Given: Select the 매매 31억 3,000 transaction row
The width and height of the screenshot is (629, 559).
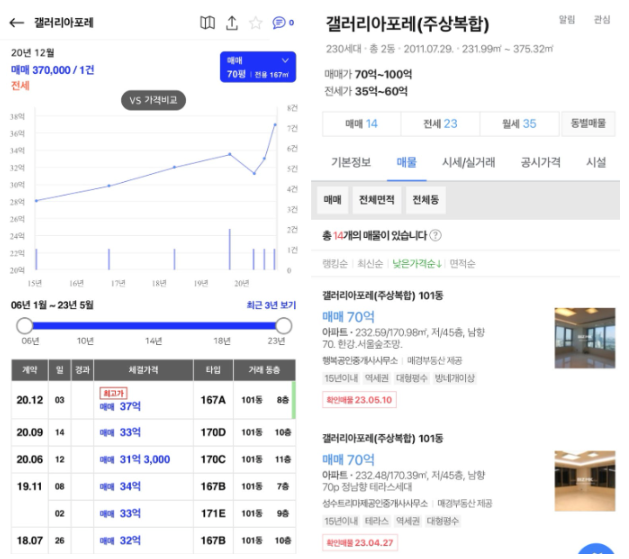Looking at the screenshot, I should pos(154,460).
